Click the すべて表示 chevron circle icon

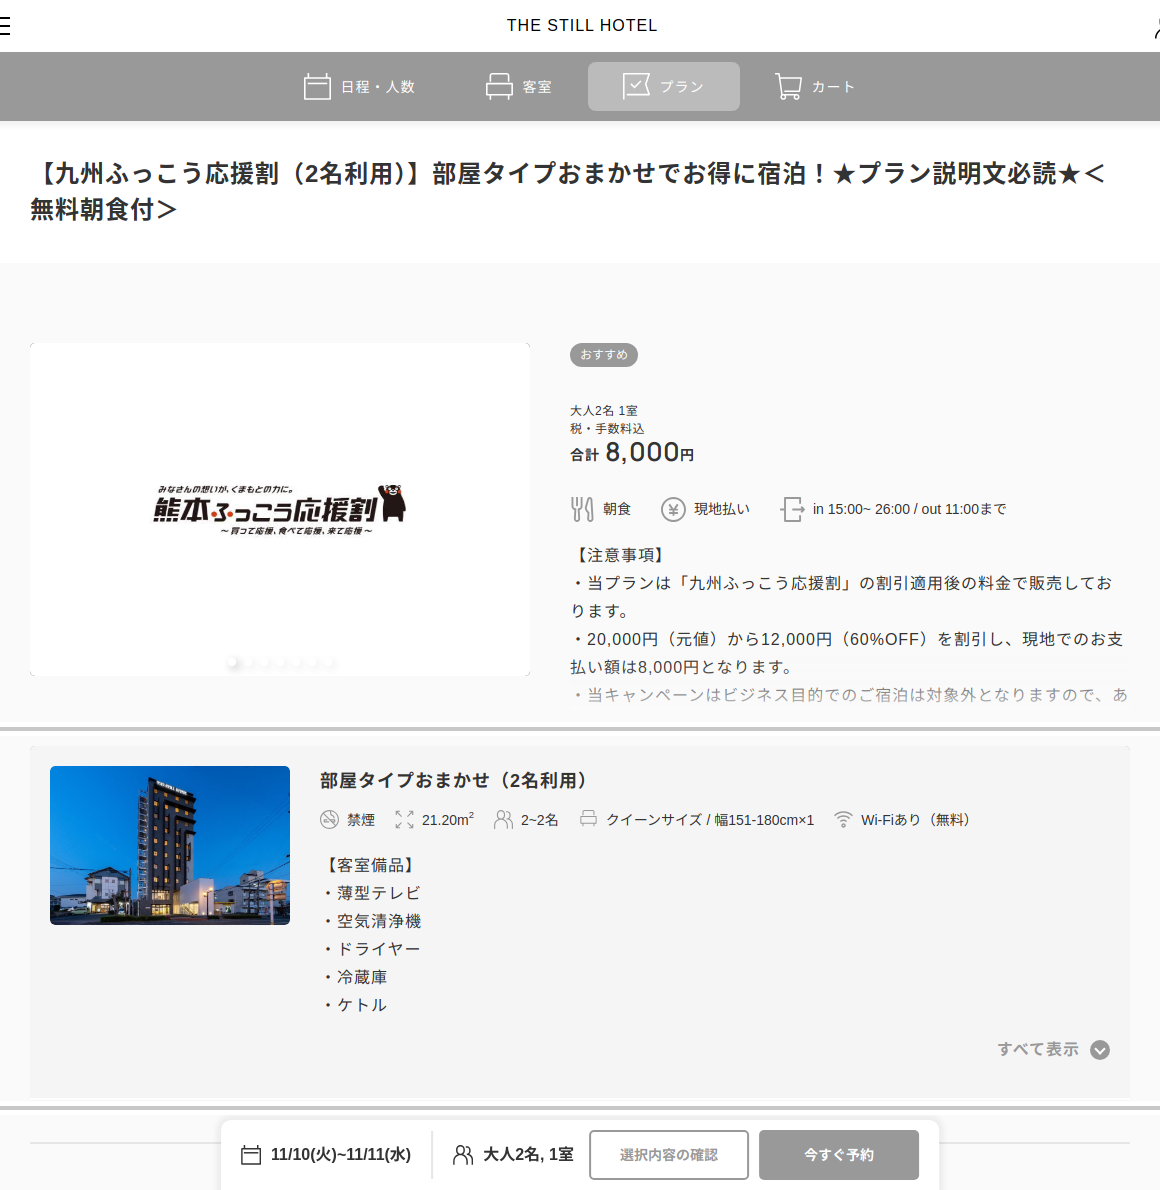pos(1100,1050)
